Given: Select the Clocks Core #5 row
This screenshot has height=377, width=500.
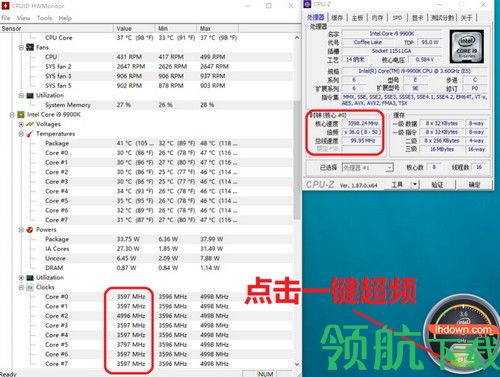Looking at the screenshot, I should (x=147, y=345).
